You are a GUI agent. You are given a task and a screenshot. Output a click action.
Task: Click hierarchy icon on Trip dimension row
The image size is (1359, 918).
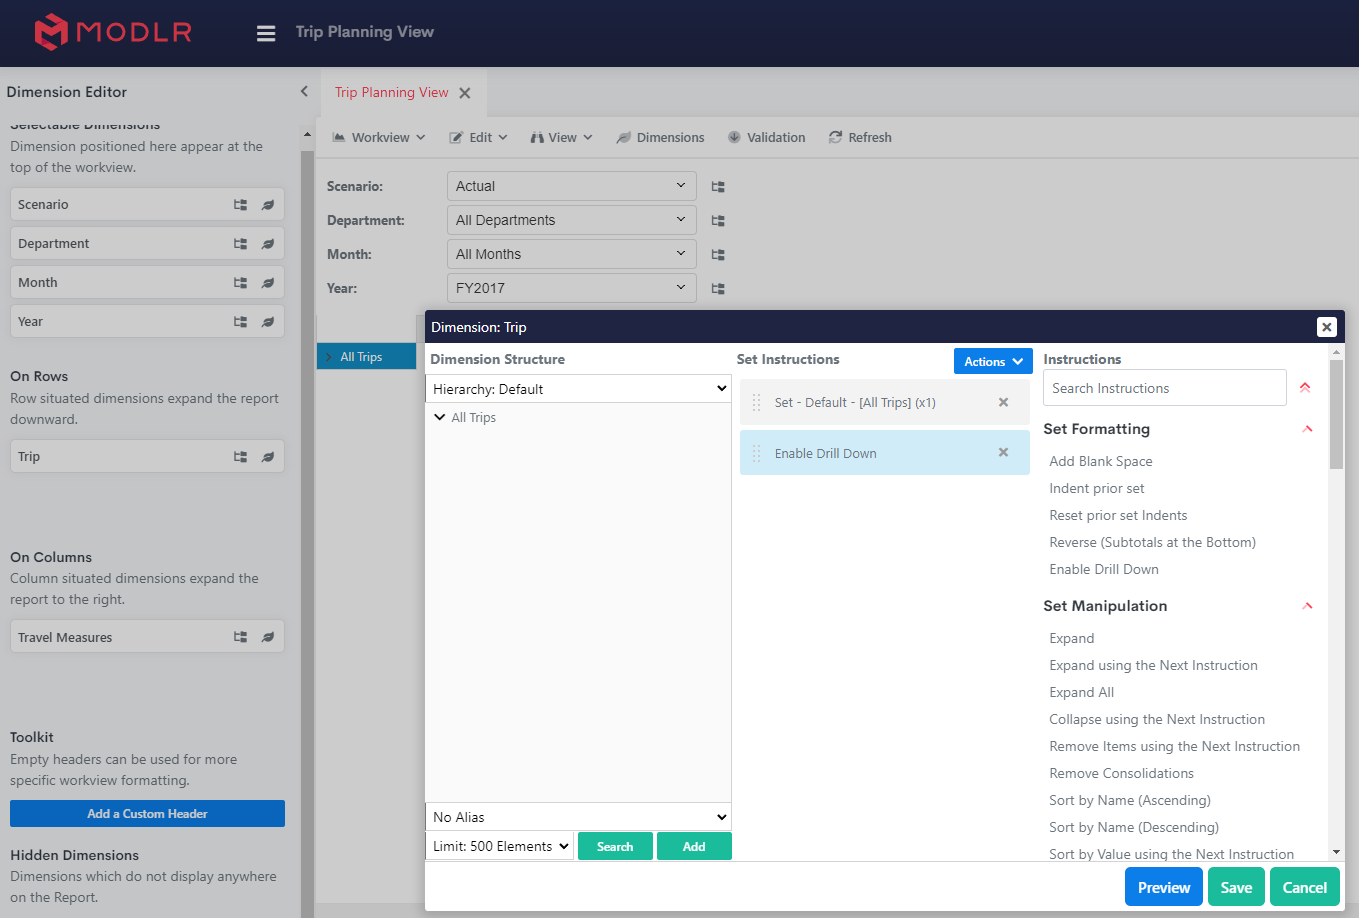pyautogui.click(x=240, y=457)
